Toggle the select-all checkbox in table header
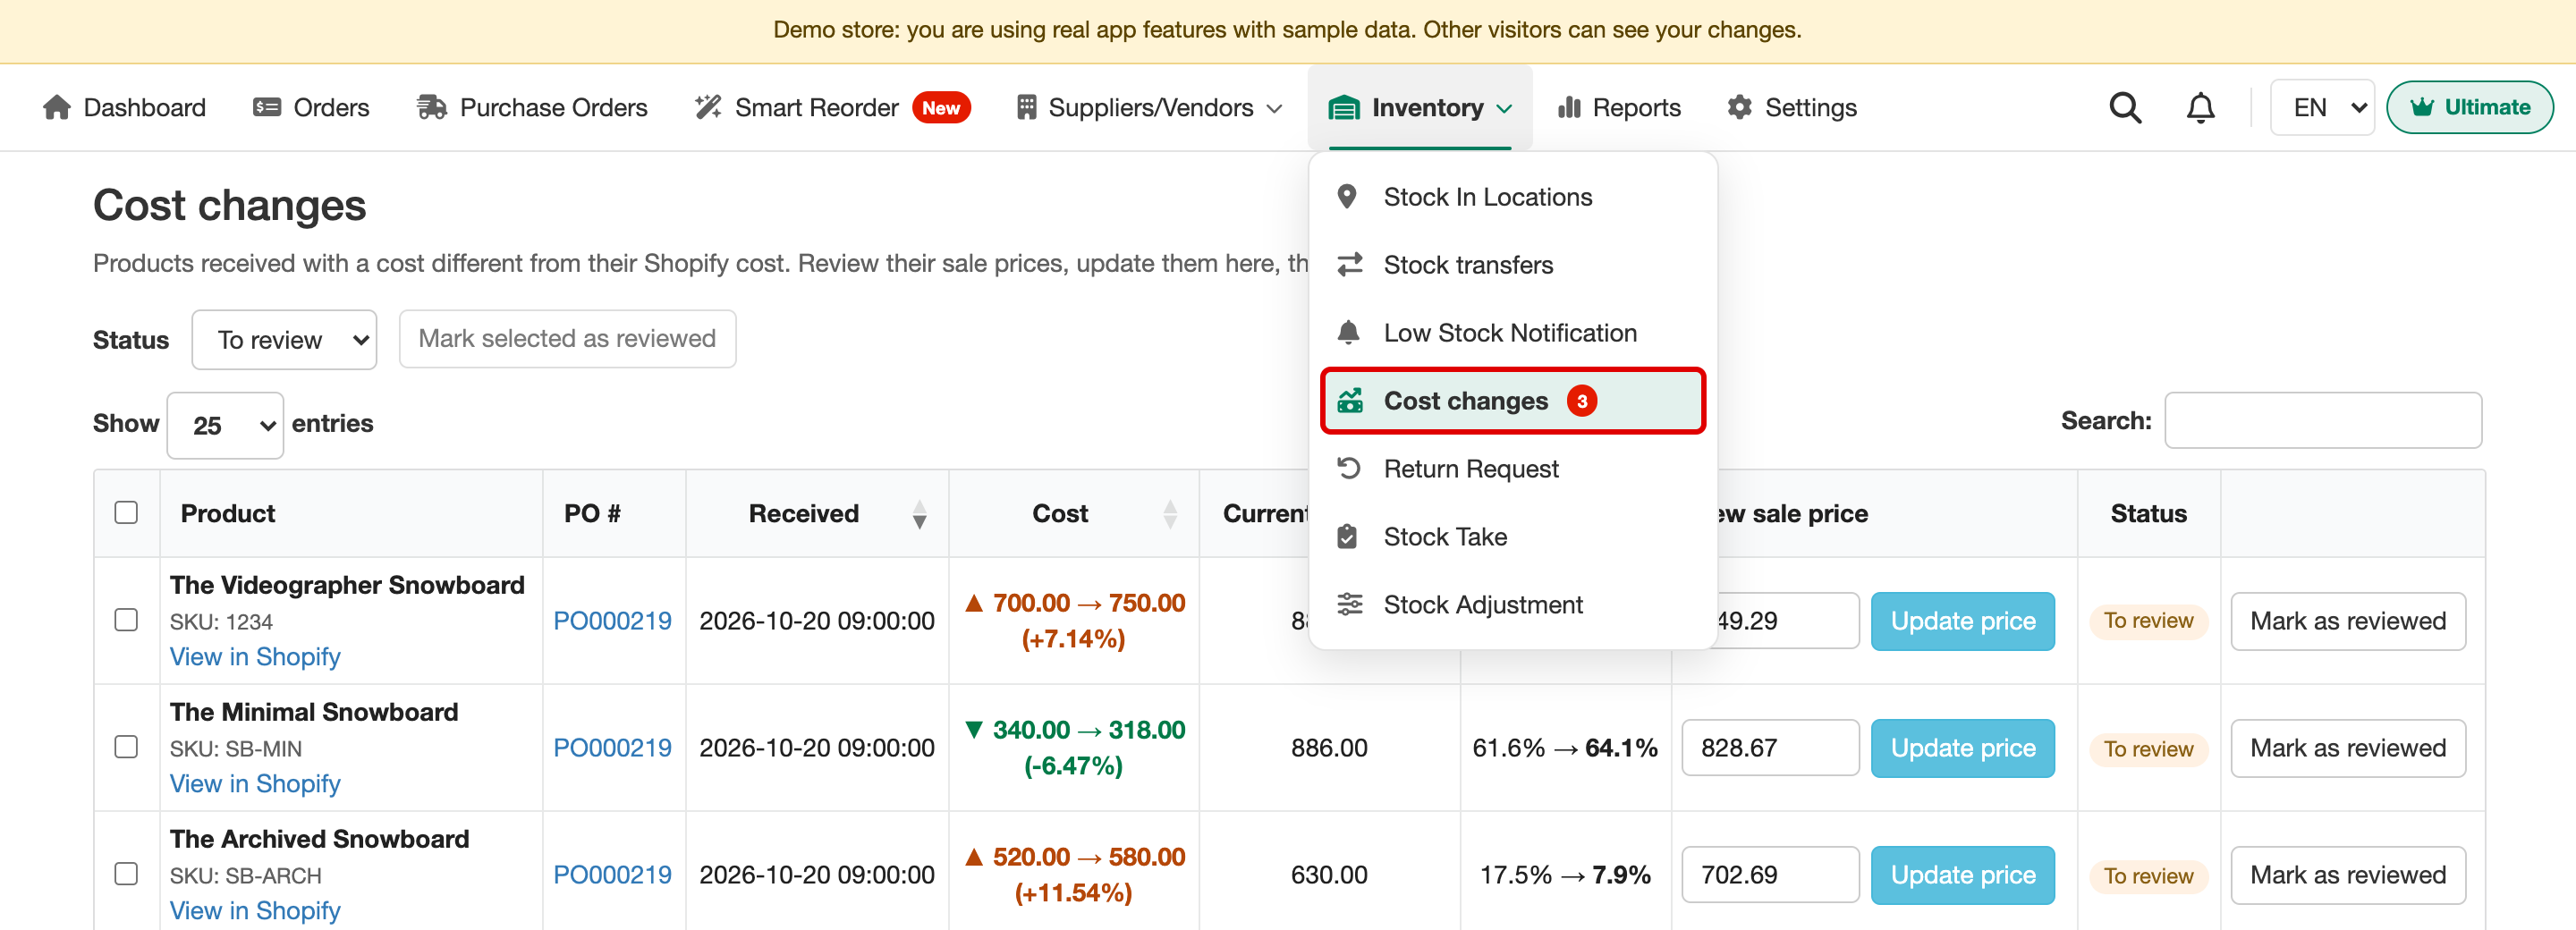 (x=126, y=512)
